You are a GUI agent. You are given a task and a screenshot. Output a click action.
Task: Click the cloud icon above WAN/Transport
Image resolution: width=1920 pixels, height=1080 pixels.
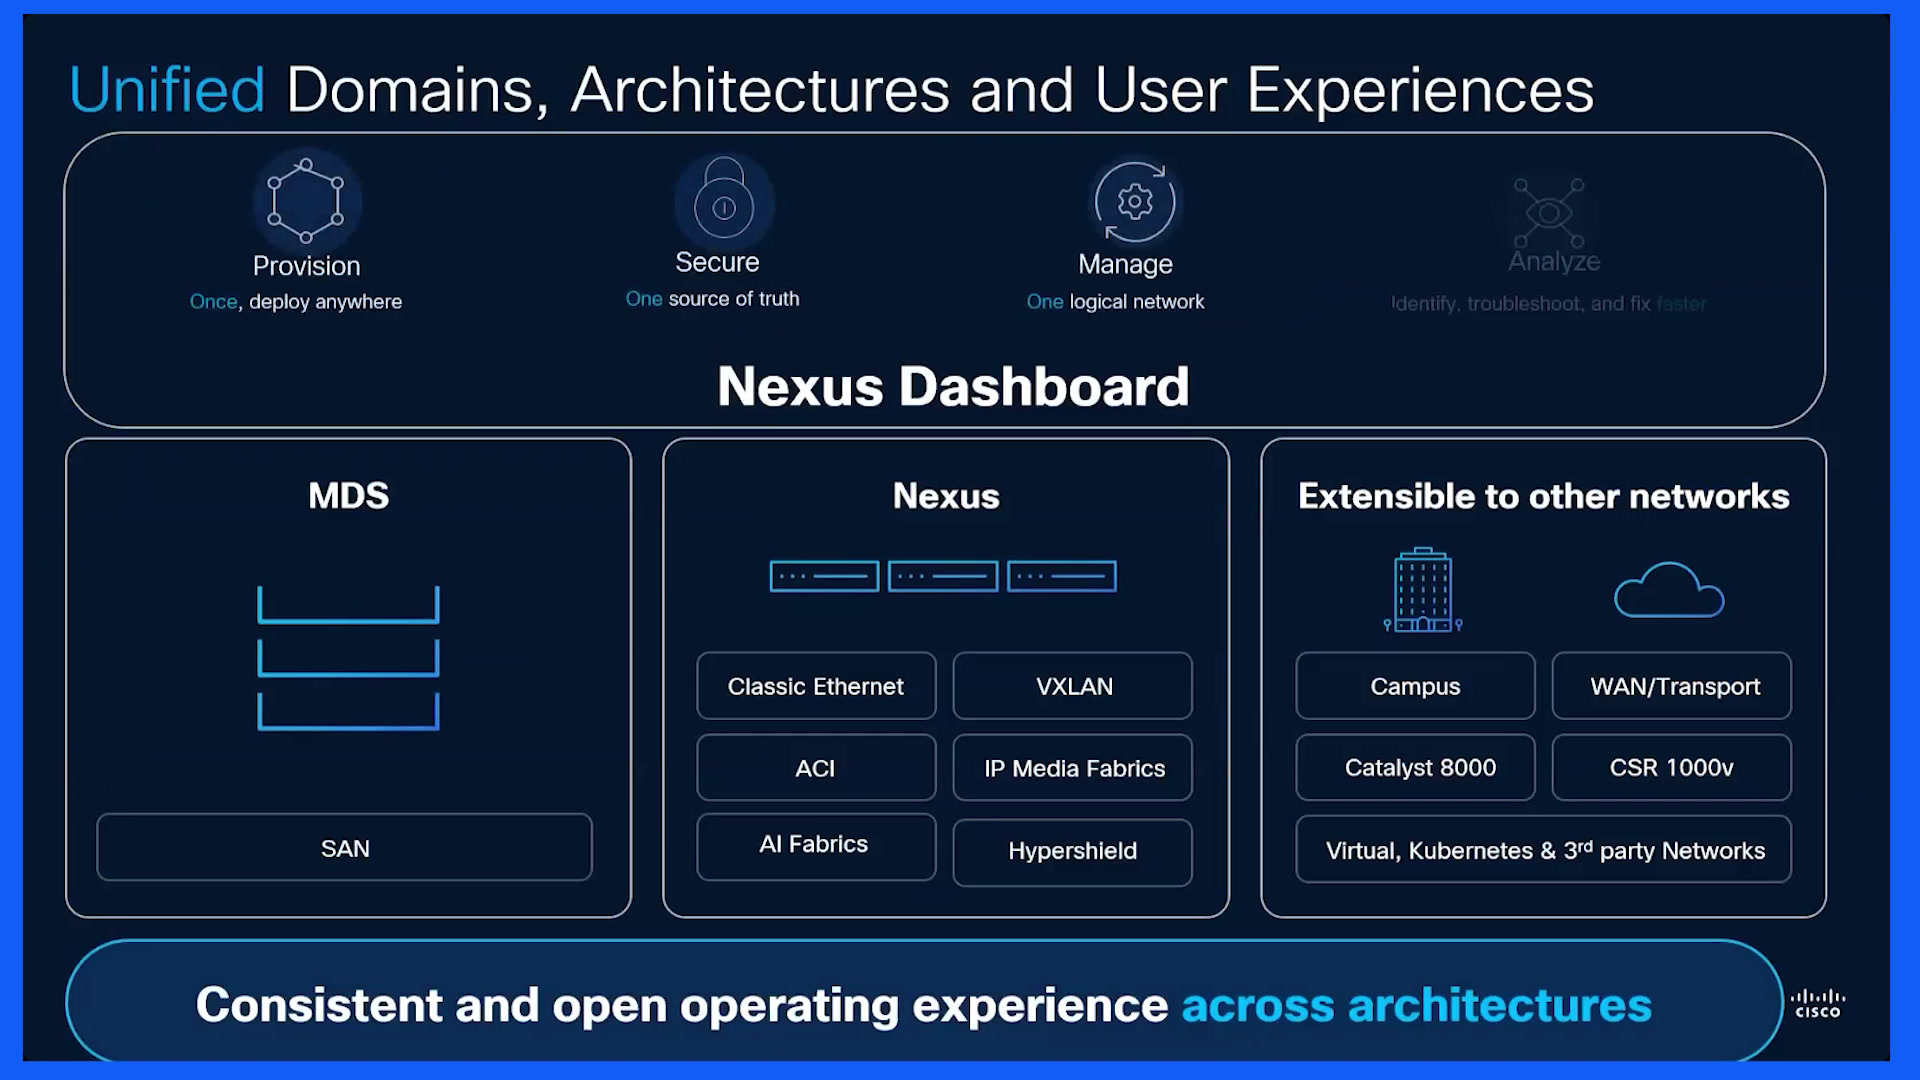point(1669,590)
